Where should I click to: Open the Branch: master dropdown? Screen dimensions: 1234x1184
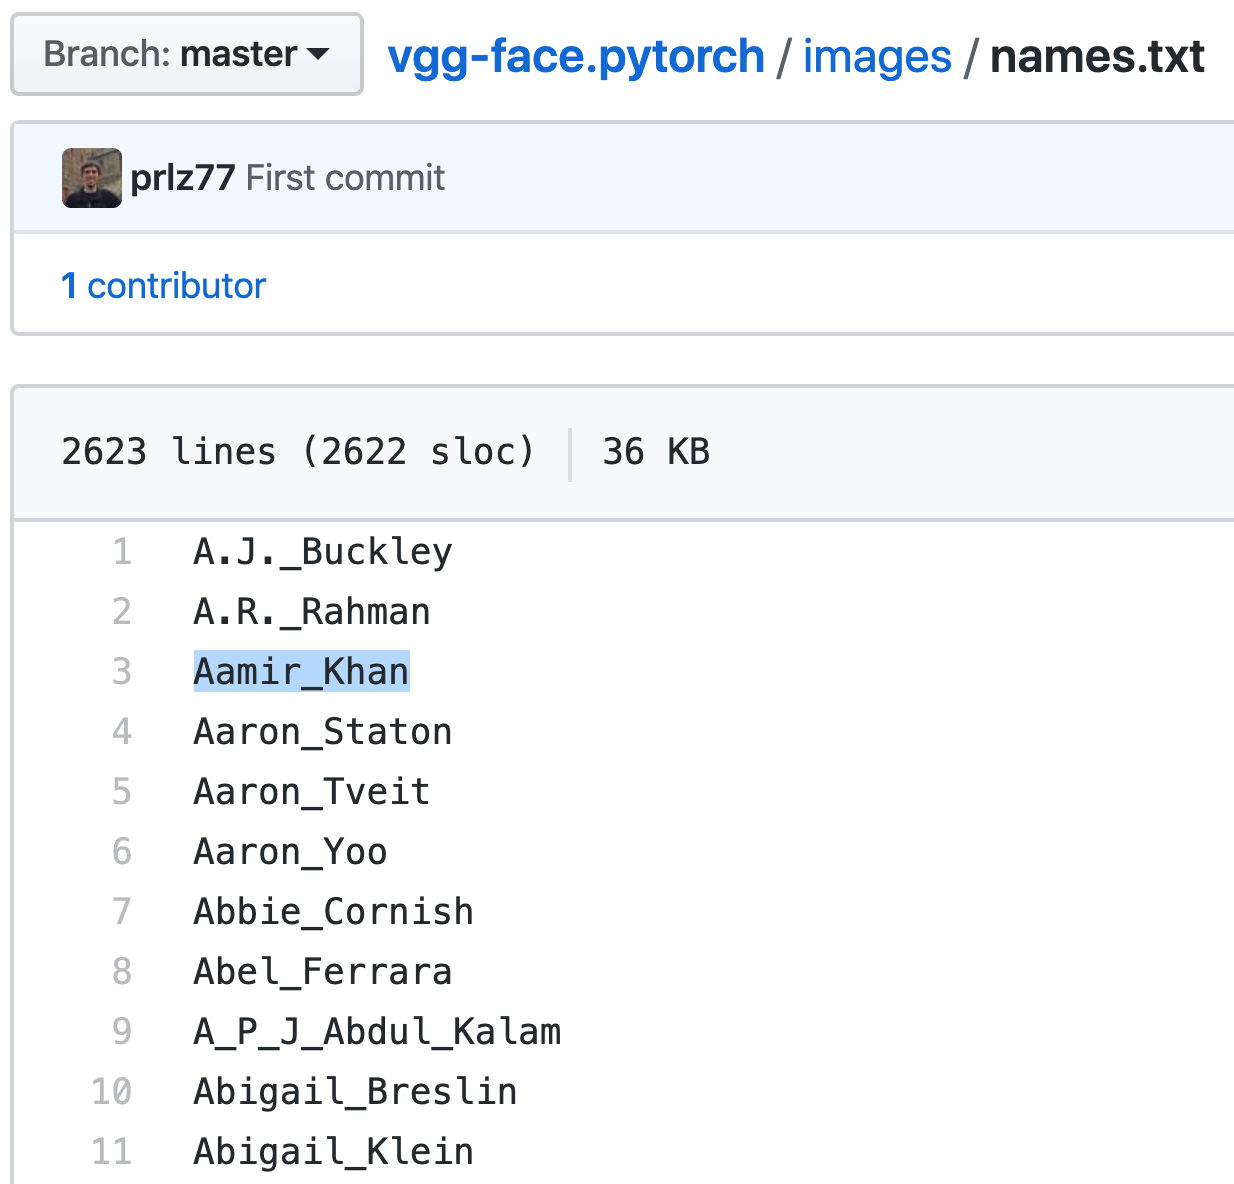click(186, 54)
